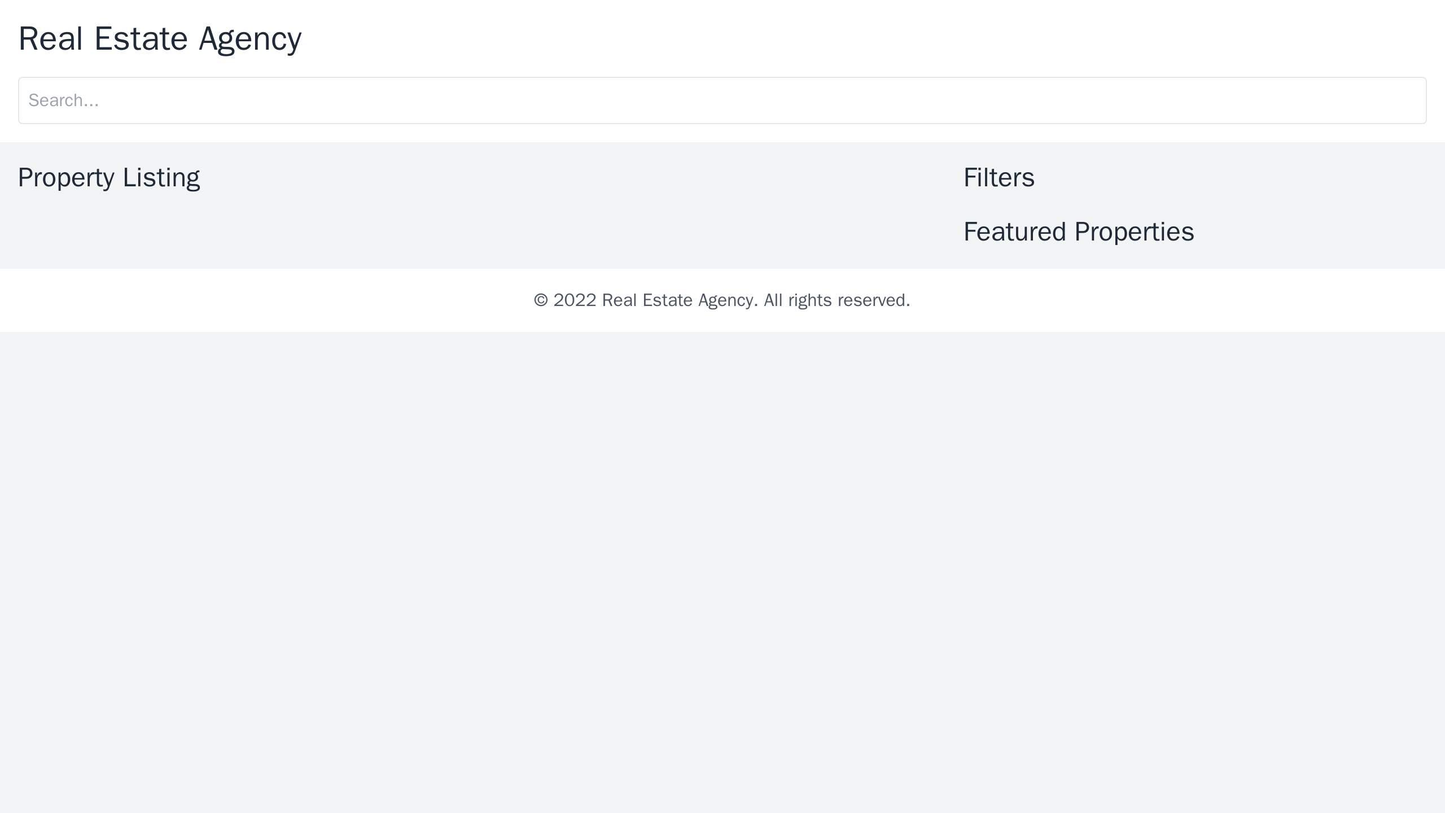
Task: Click the Filters heading
Action: click(998, 178)
